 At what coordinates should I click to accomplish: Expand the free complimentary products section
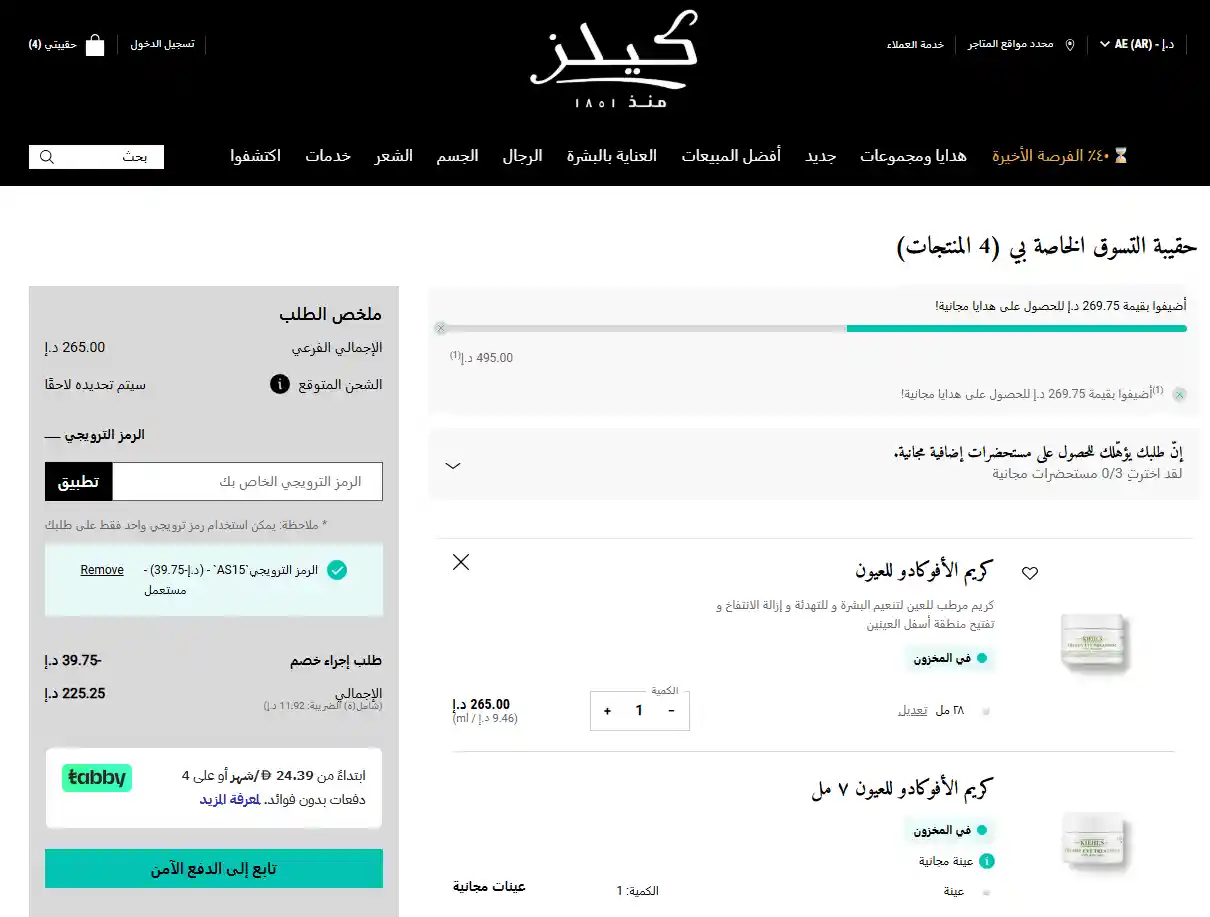[x=453, y=465]
